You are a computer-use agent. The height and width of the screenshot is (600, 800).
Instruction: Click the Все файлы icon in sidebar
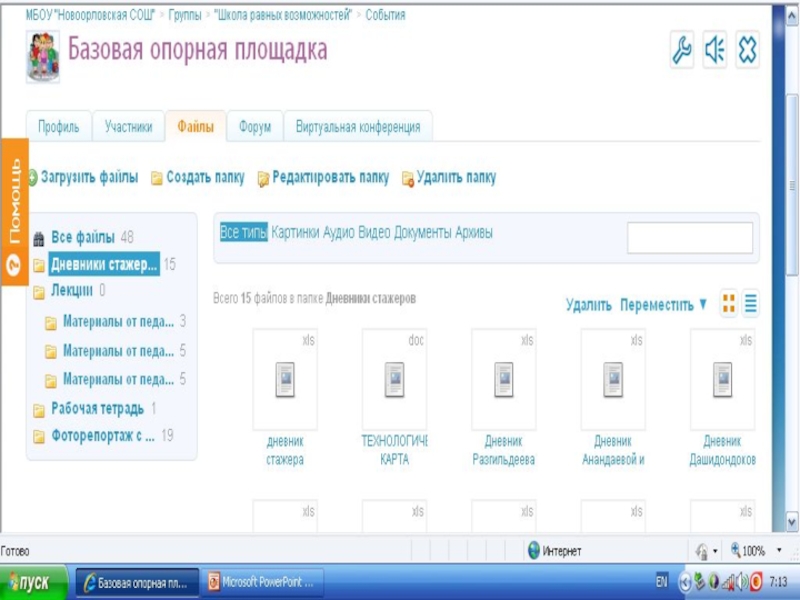39,238
